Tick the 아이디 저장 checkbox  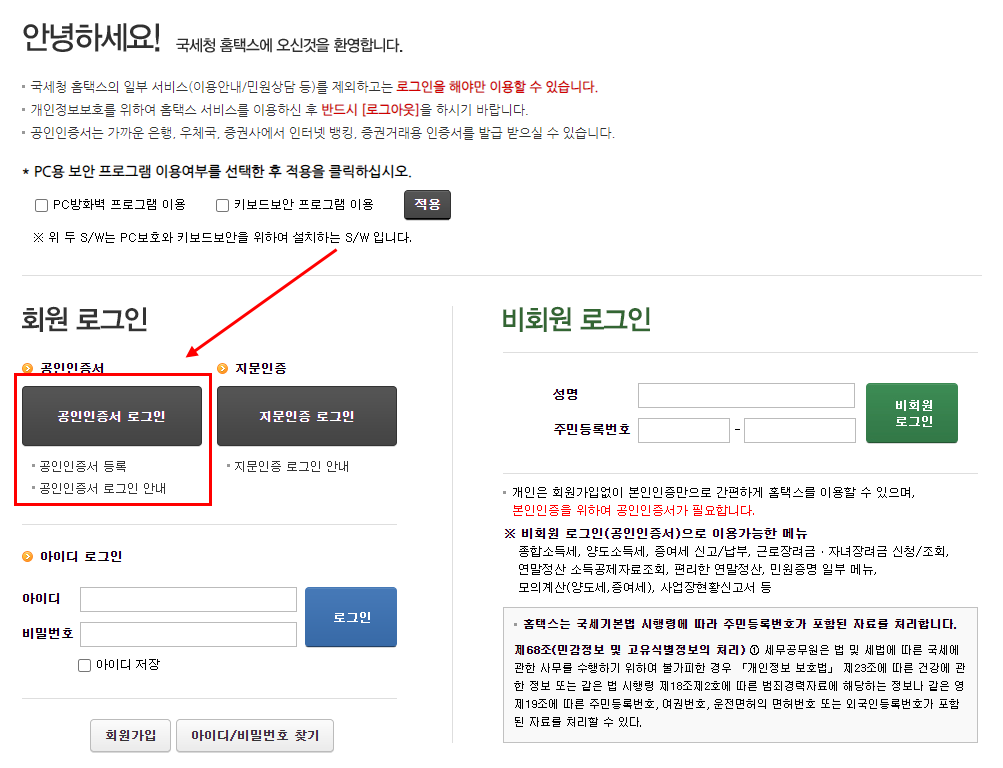(x=84, y=666)
